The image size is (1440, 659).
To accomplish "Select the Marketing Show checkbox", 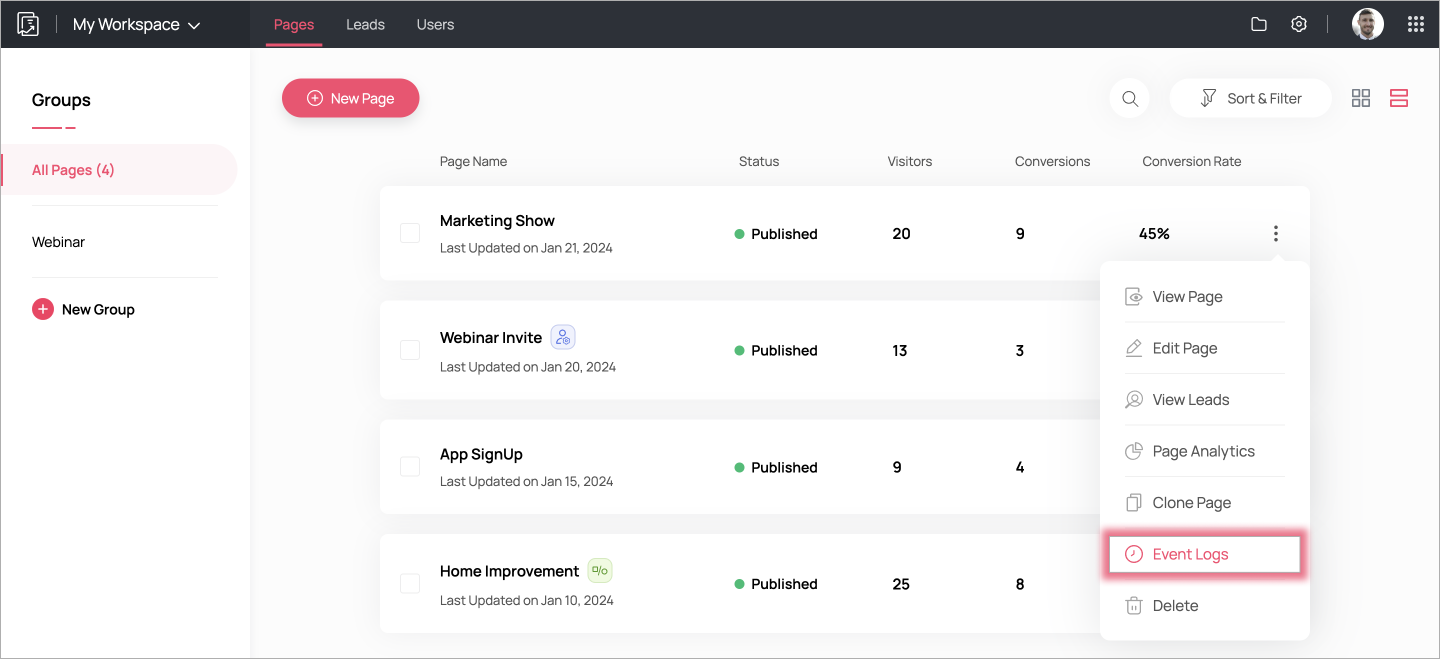I will [x=410, y=233].
